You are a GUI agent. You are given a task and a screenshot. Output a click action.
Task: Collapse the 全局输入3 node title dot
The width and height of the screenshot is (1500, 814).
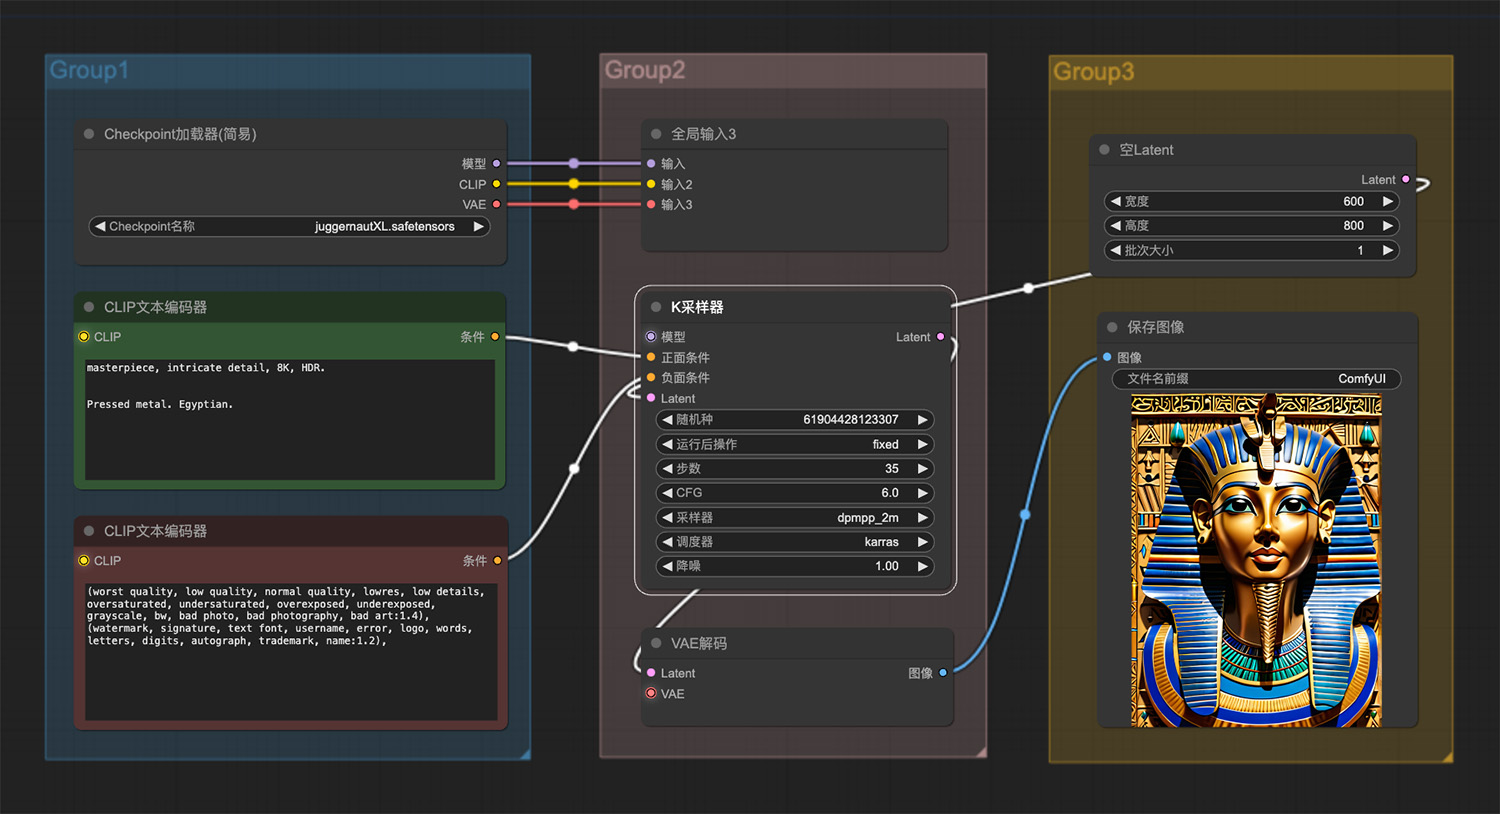(x=656, y=134)
